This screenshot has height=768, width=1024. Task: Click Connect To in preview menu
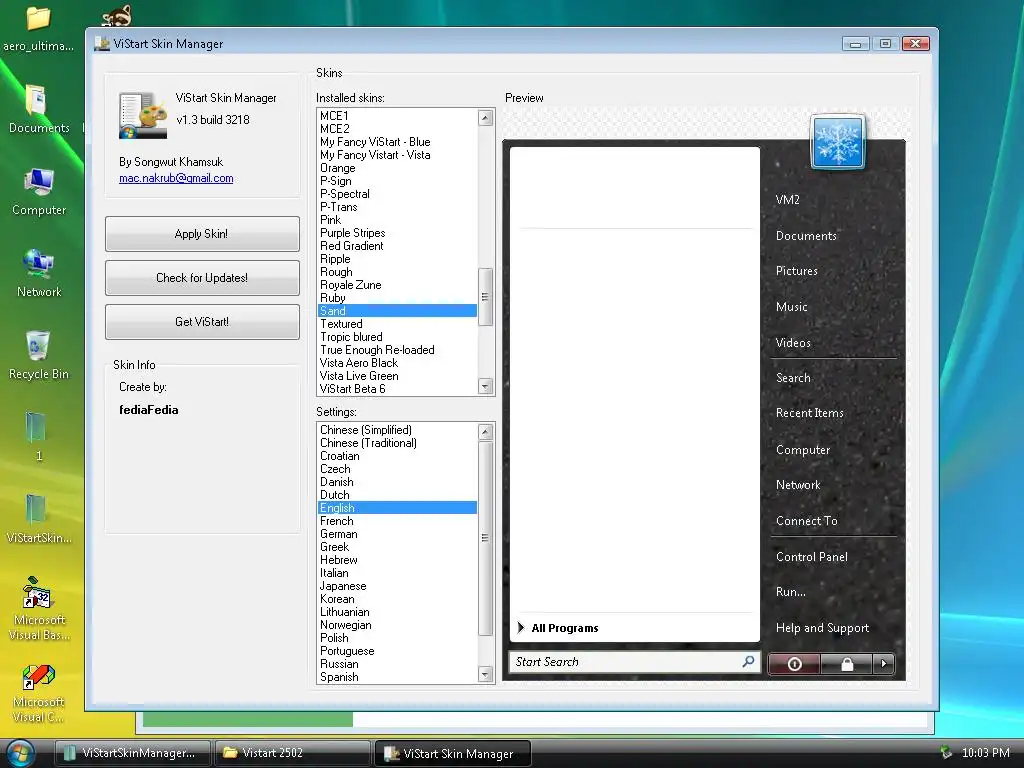pyautogui.click(x=807, y=520)
